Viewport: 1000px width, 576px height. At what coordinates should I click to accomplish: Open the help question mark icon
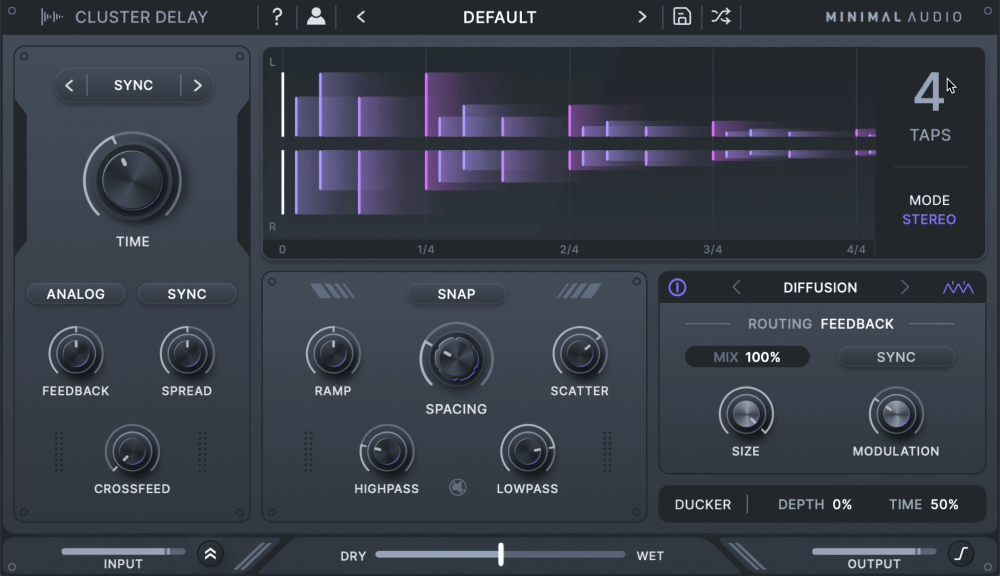pyautogui.click(x=277, y=17)
